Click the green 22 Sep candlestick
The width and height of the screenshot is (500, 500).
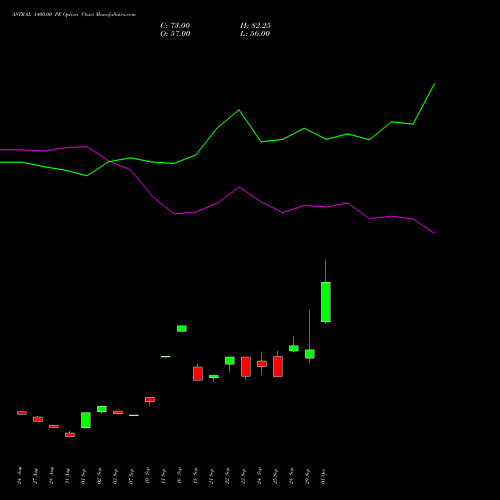point(230,361)
